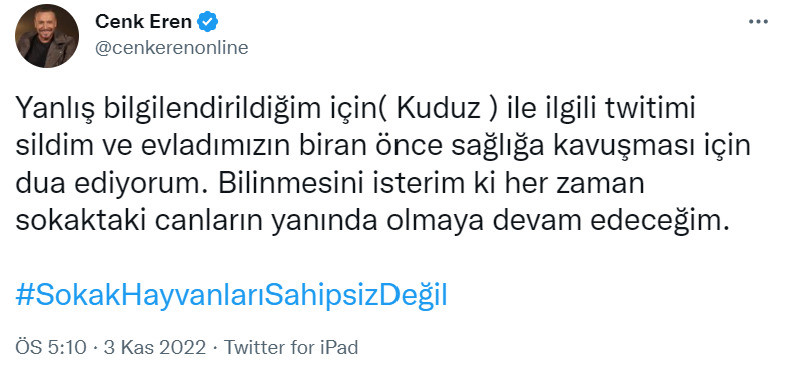
Task: Click the word Kuduz in the tweet
Action: [x=438, y=111]
